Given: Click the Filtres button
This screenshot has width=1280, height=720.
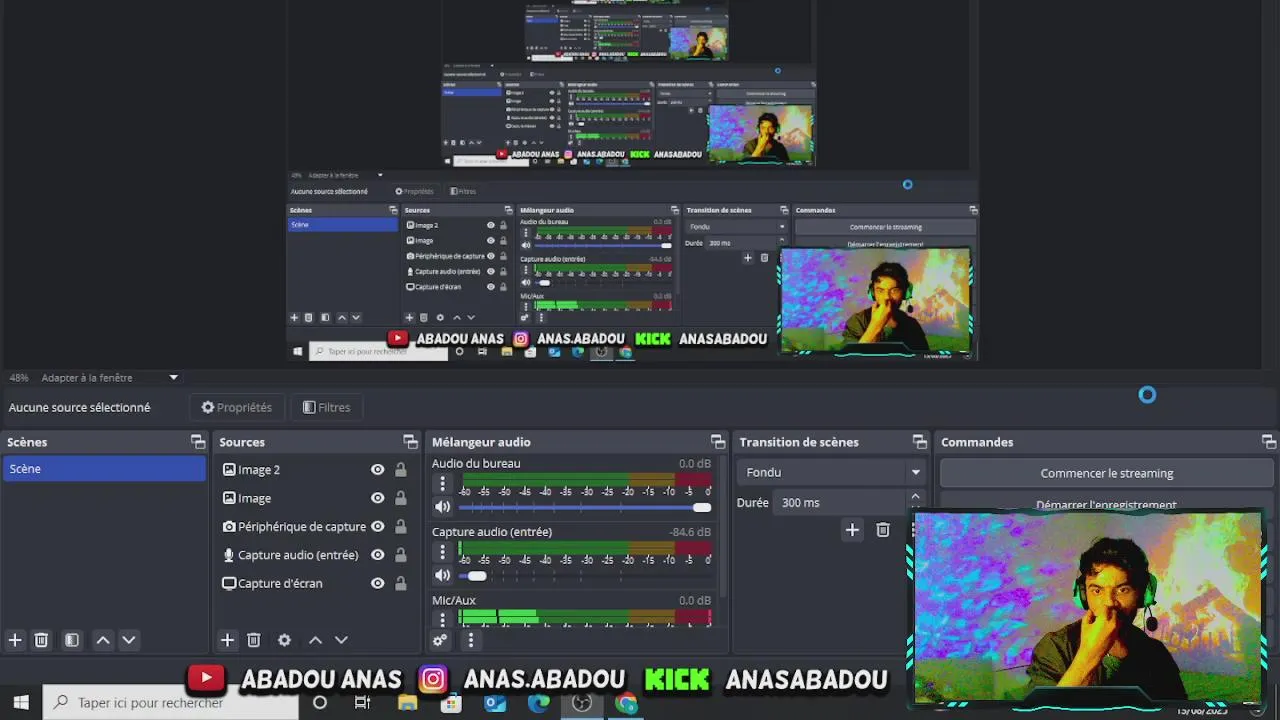Looking at the screenshot, I should [327, 407].
